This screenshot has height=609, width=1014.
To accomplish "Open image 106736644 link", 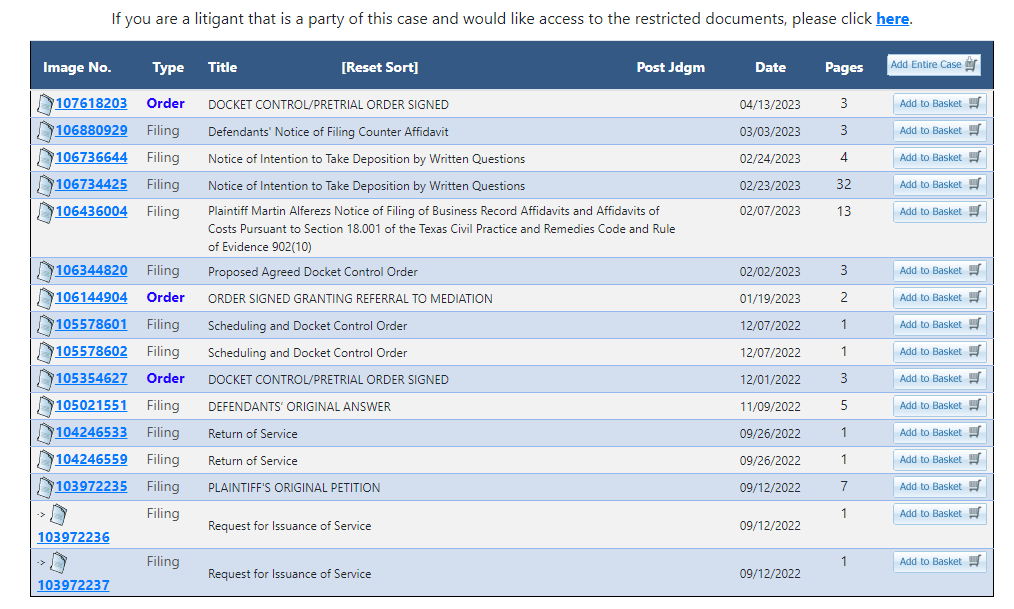I will pyautogui.click(x=91, y=158).
